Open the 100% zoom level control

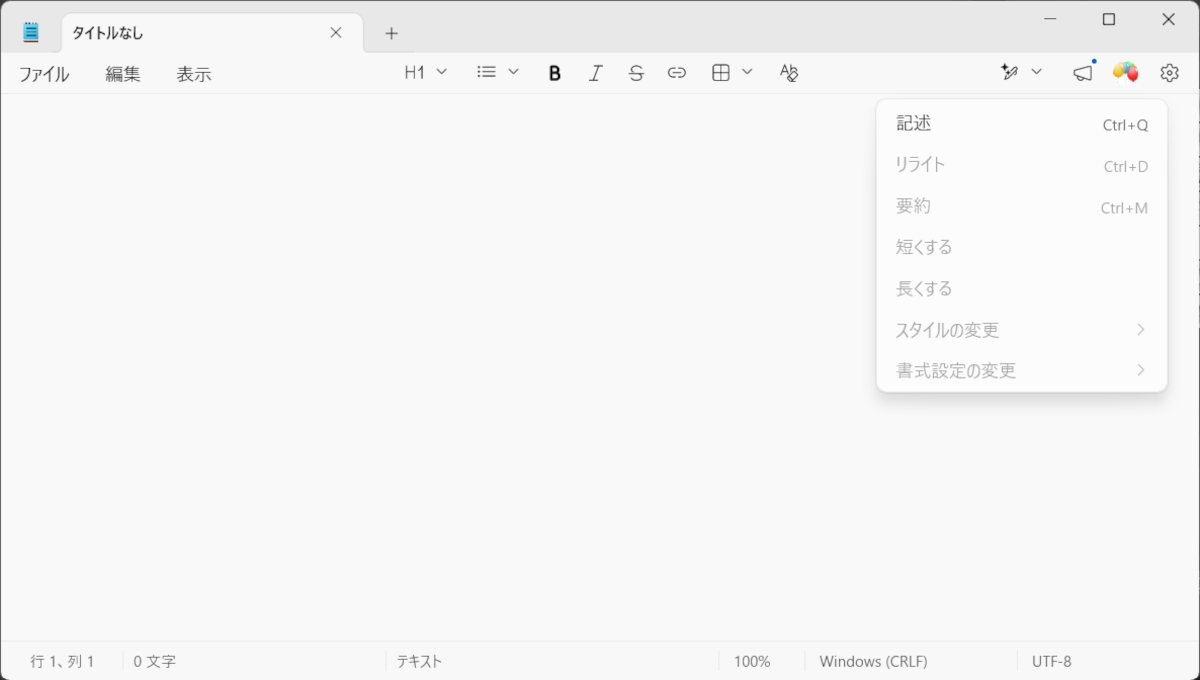click(x=752, y=661)
